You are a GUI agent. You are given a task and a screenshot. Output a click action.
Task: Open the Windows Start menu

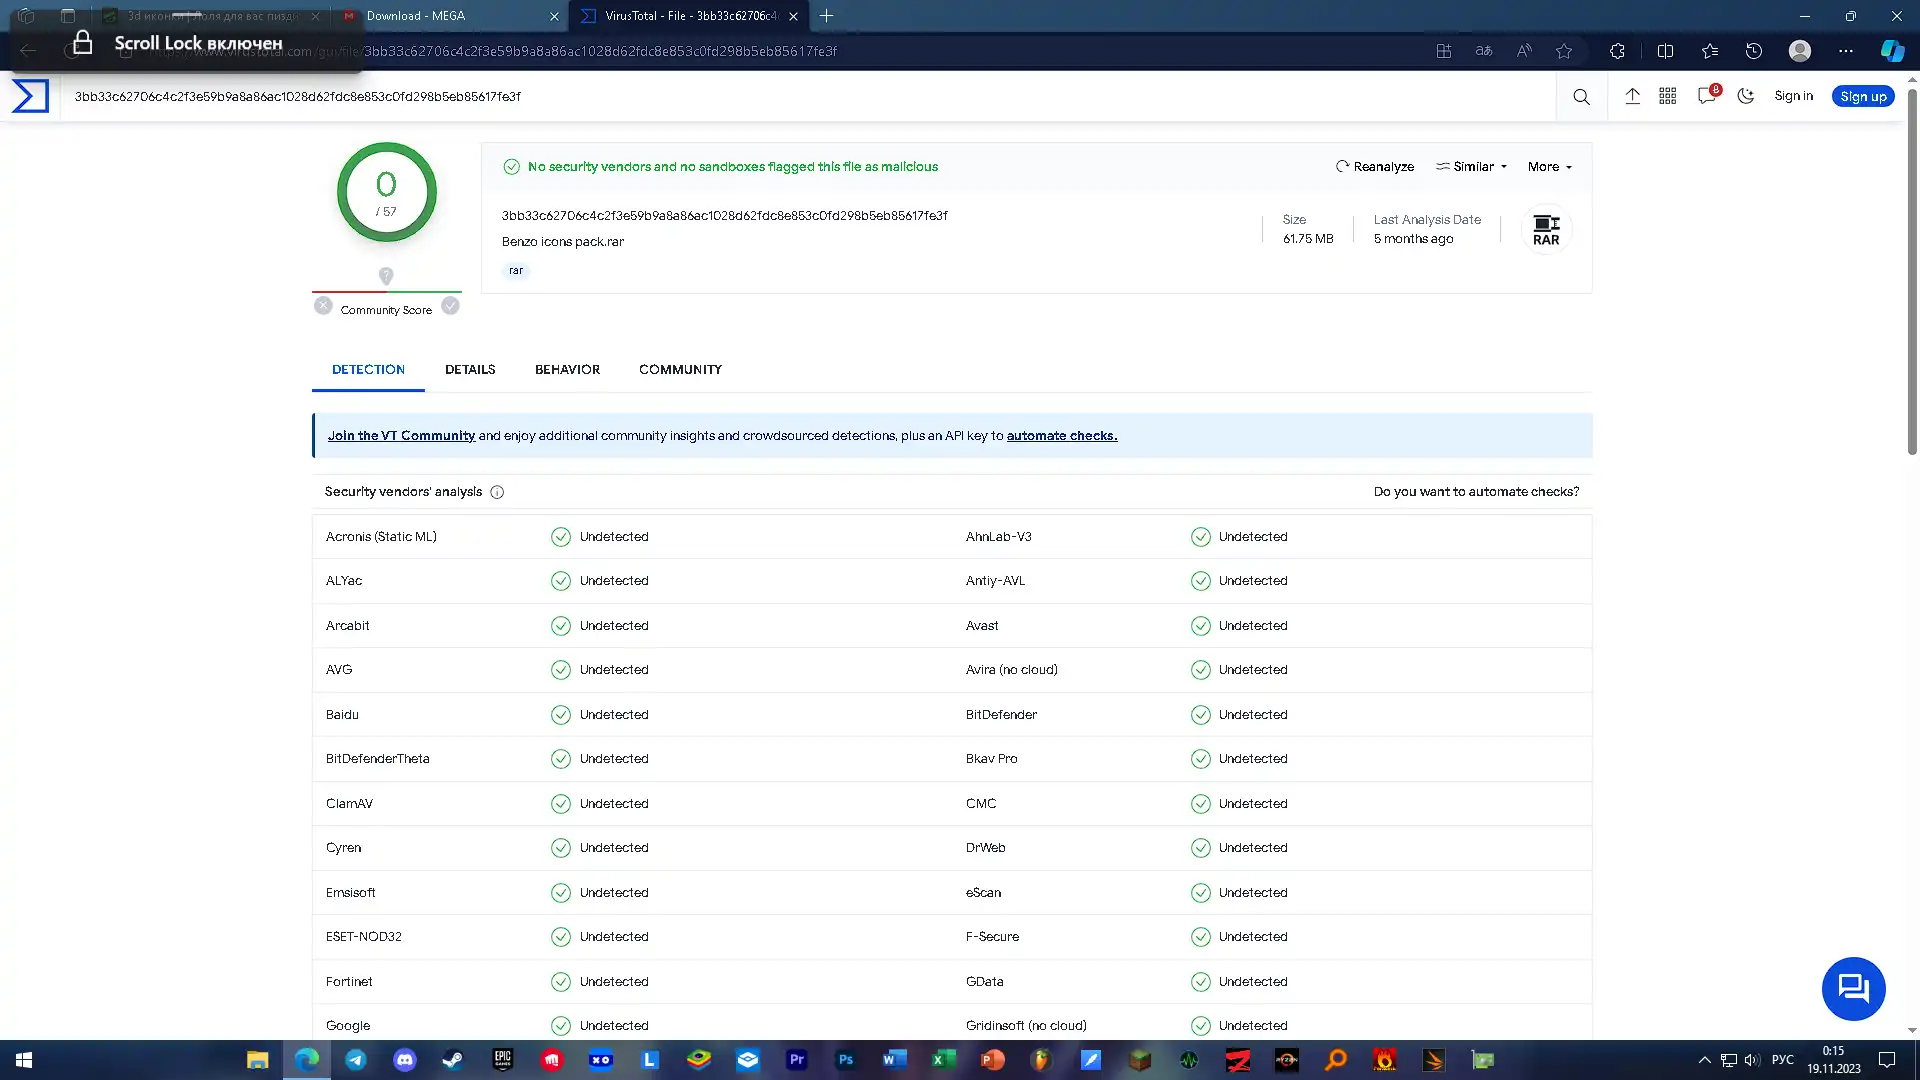(x=24, y=1060)
